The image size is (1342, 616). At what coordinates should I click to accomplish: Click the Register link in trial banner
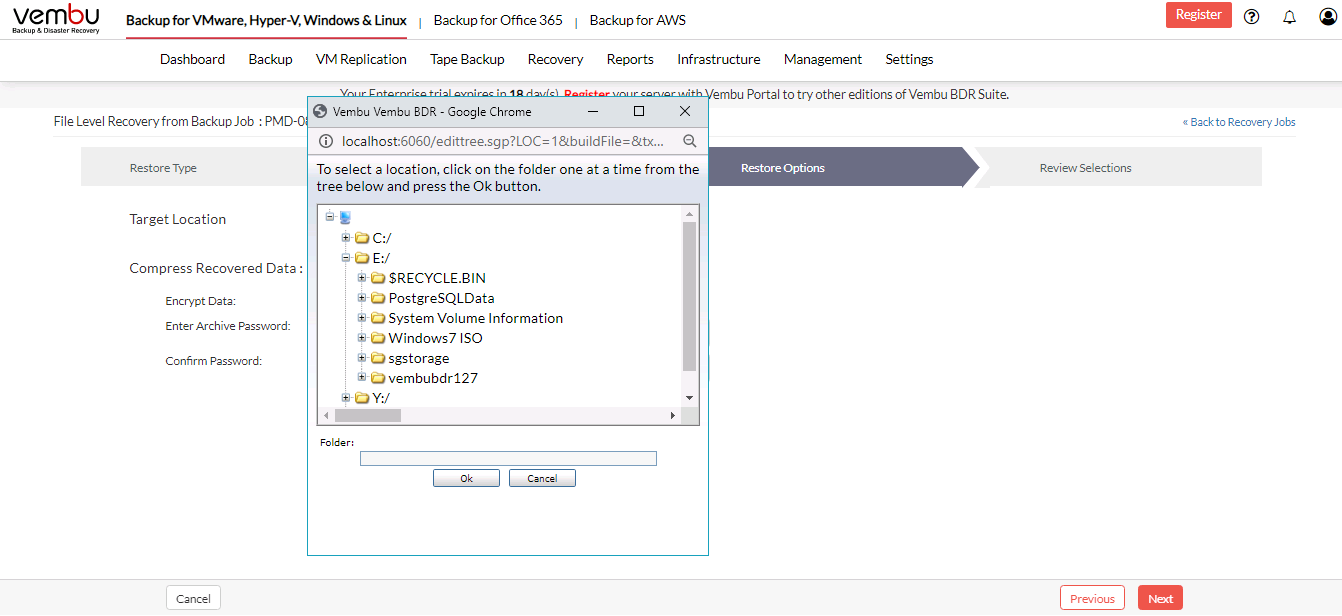[587, 95]
